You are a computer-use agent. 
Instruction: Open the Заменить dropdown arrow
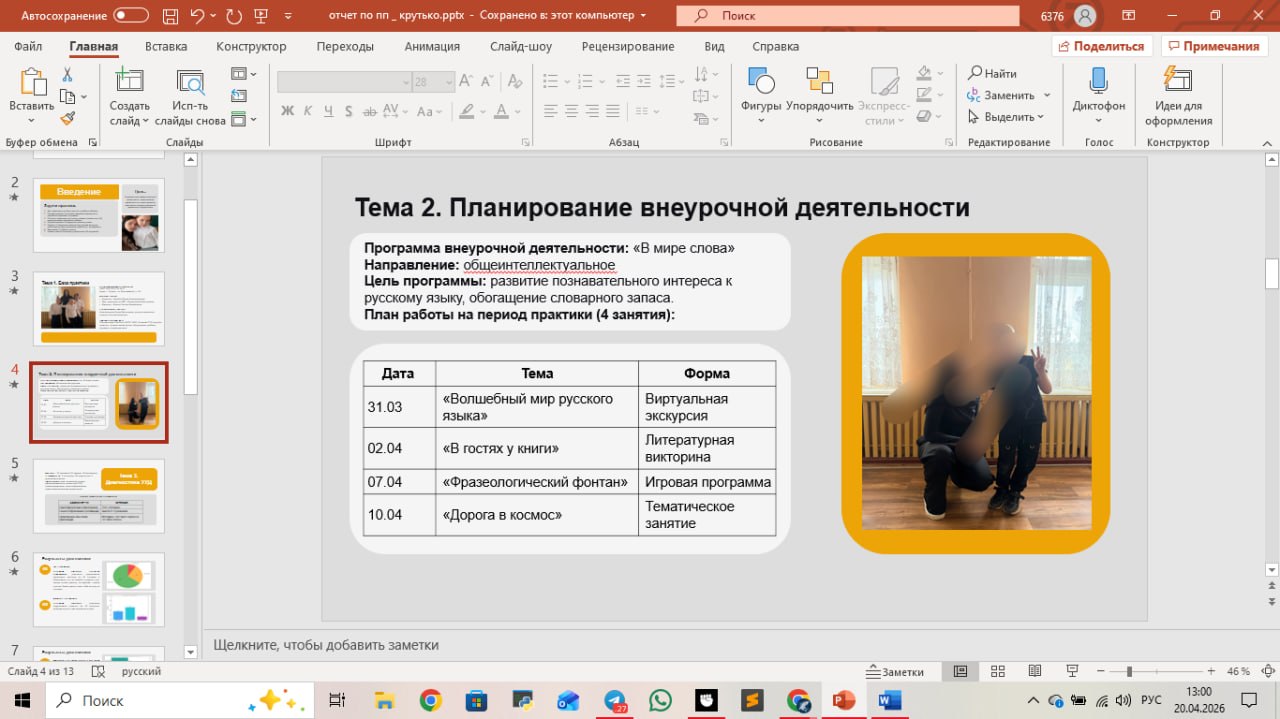(x=1047, y=96)
